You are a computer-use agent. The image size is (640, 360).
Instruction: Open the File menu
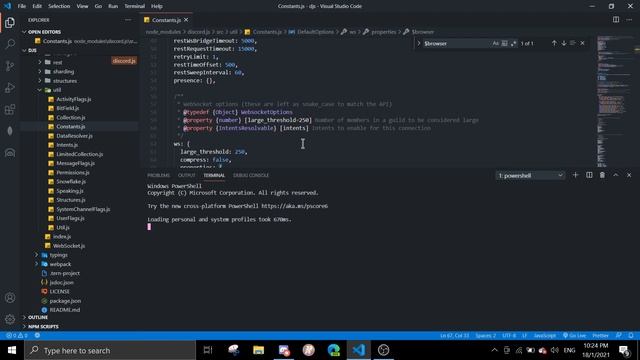tap(22, 6)
